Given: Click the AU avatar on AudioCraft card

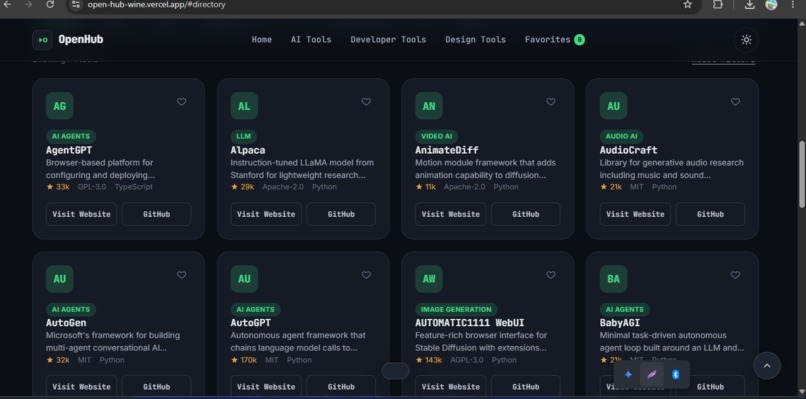Looking at the screenshot, I should (x=613, y=106).
